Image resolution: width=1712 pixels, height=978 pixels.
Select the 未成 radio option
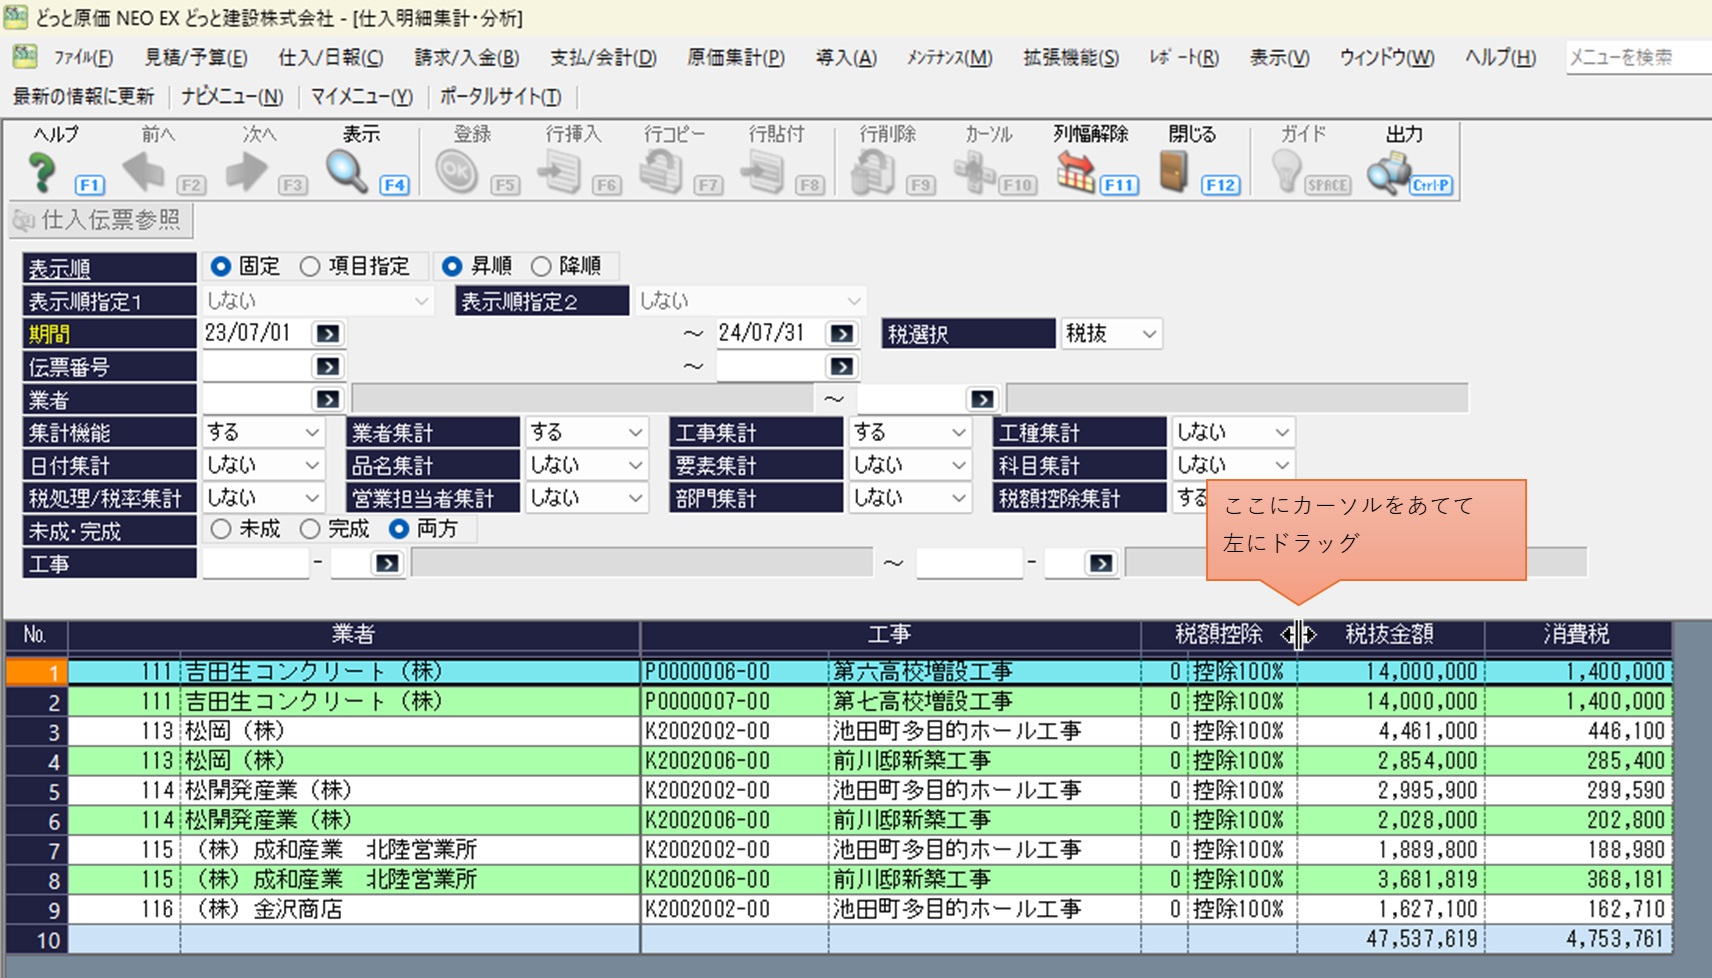coord(221,529)
